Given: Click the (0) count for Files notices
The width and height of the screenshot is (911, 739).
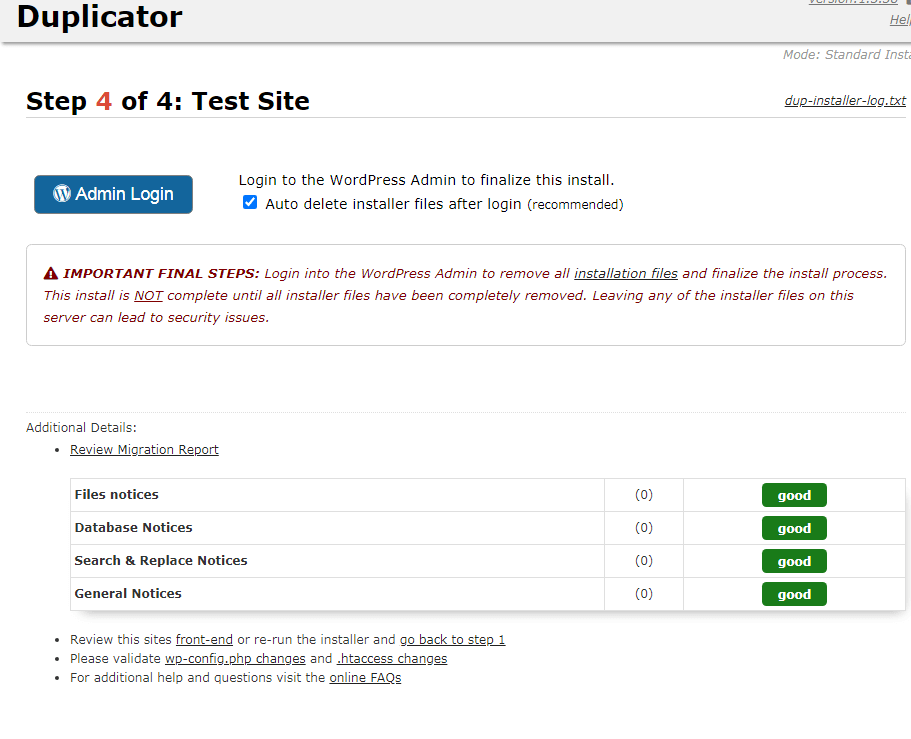Looking at the screenshot, I should pyautogui.click(x=644, y=494).
